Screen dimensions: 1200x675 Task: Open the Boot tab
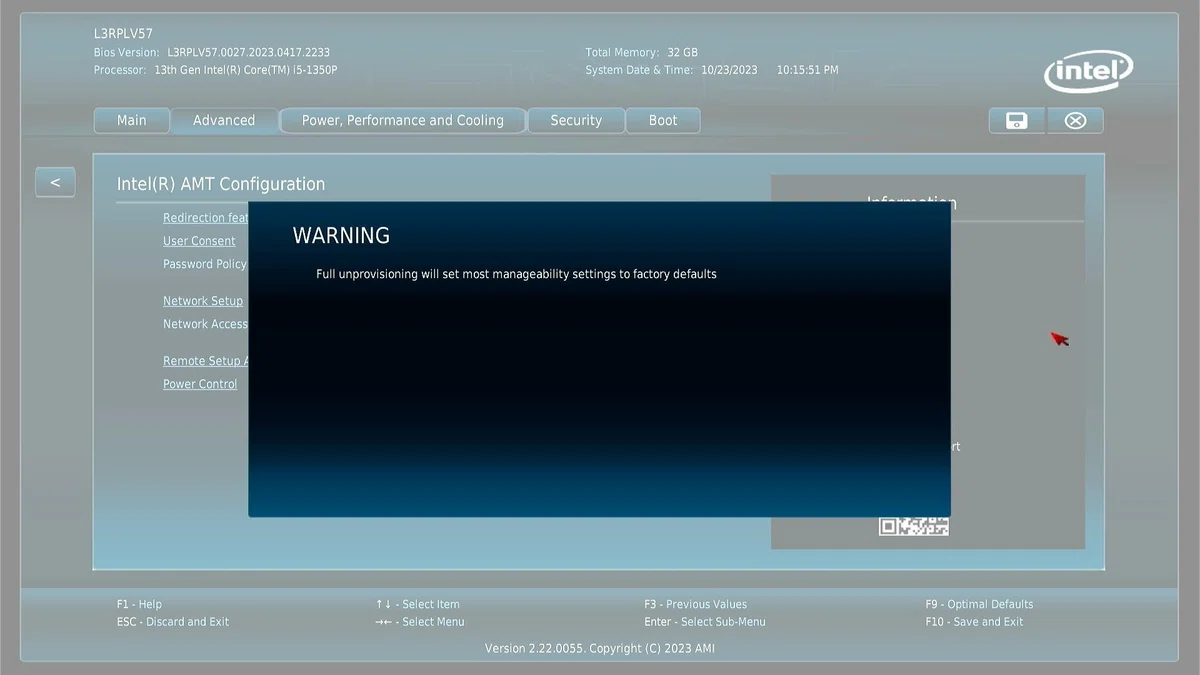[663, 121]
